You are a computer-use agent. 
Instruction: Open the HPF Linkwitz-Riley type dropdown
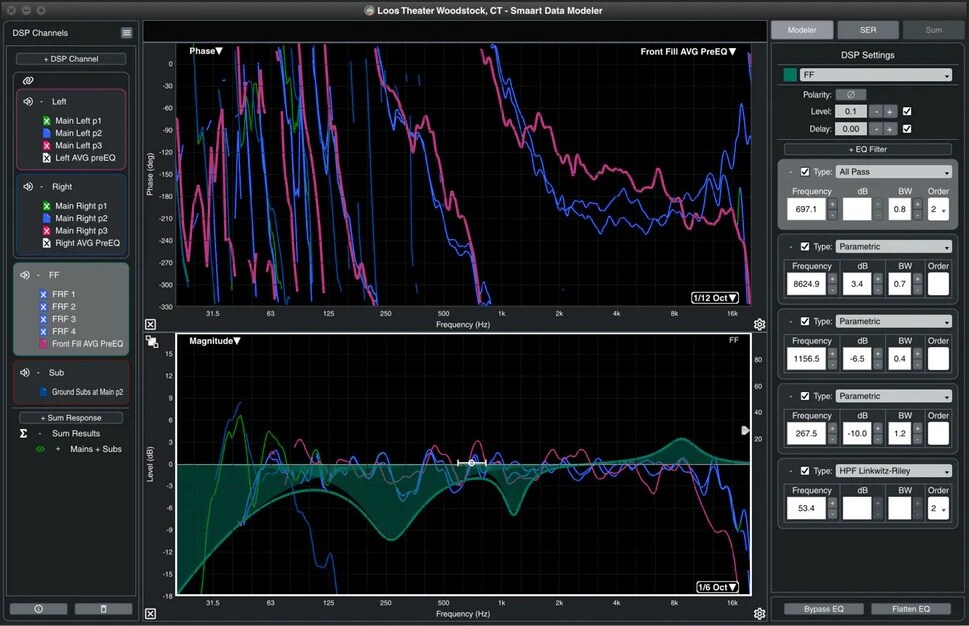click(893, 471)
